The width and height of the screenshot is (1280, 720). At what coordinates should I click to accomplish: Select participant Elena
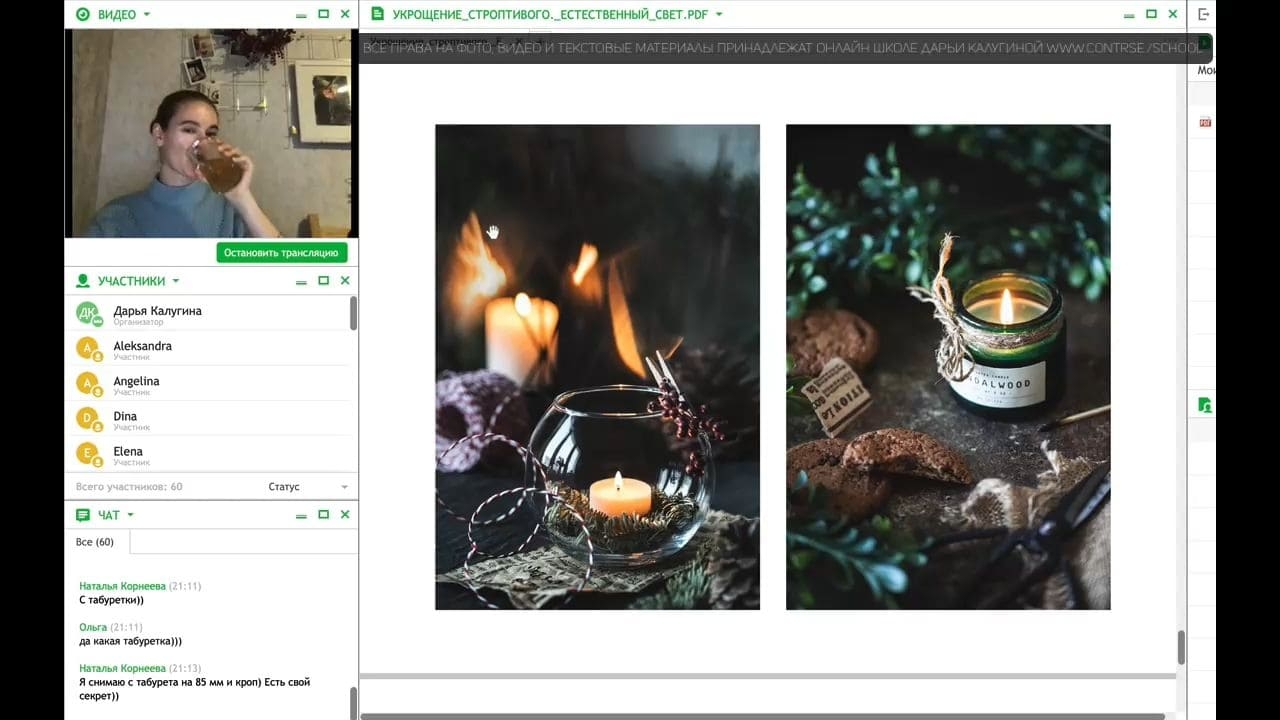tap(207, 454)
